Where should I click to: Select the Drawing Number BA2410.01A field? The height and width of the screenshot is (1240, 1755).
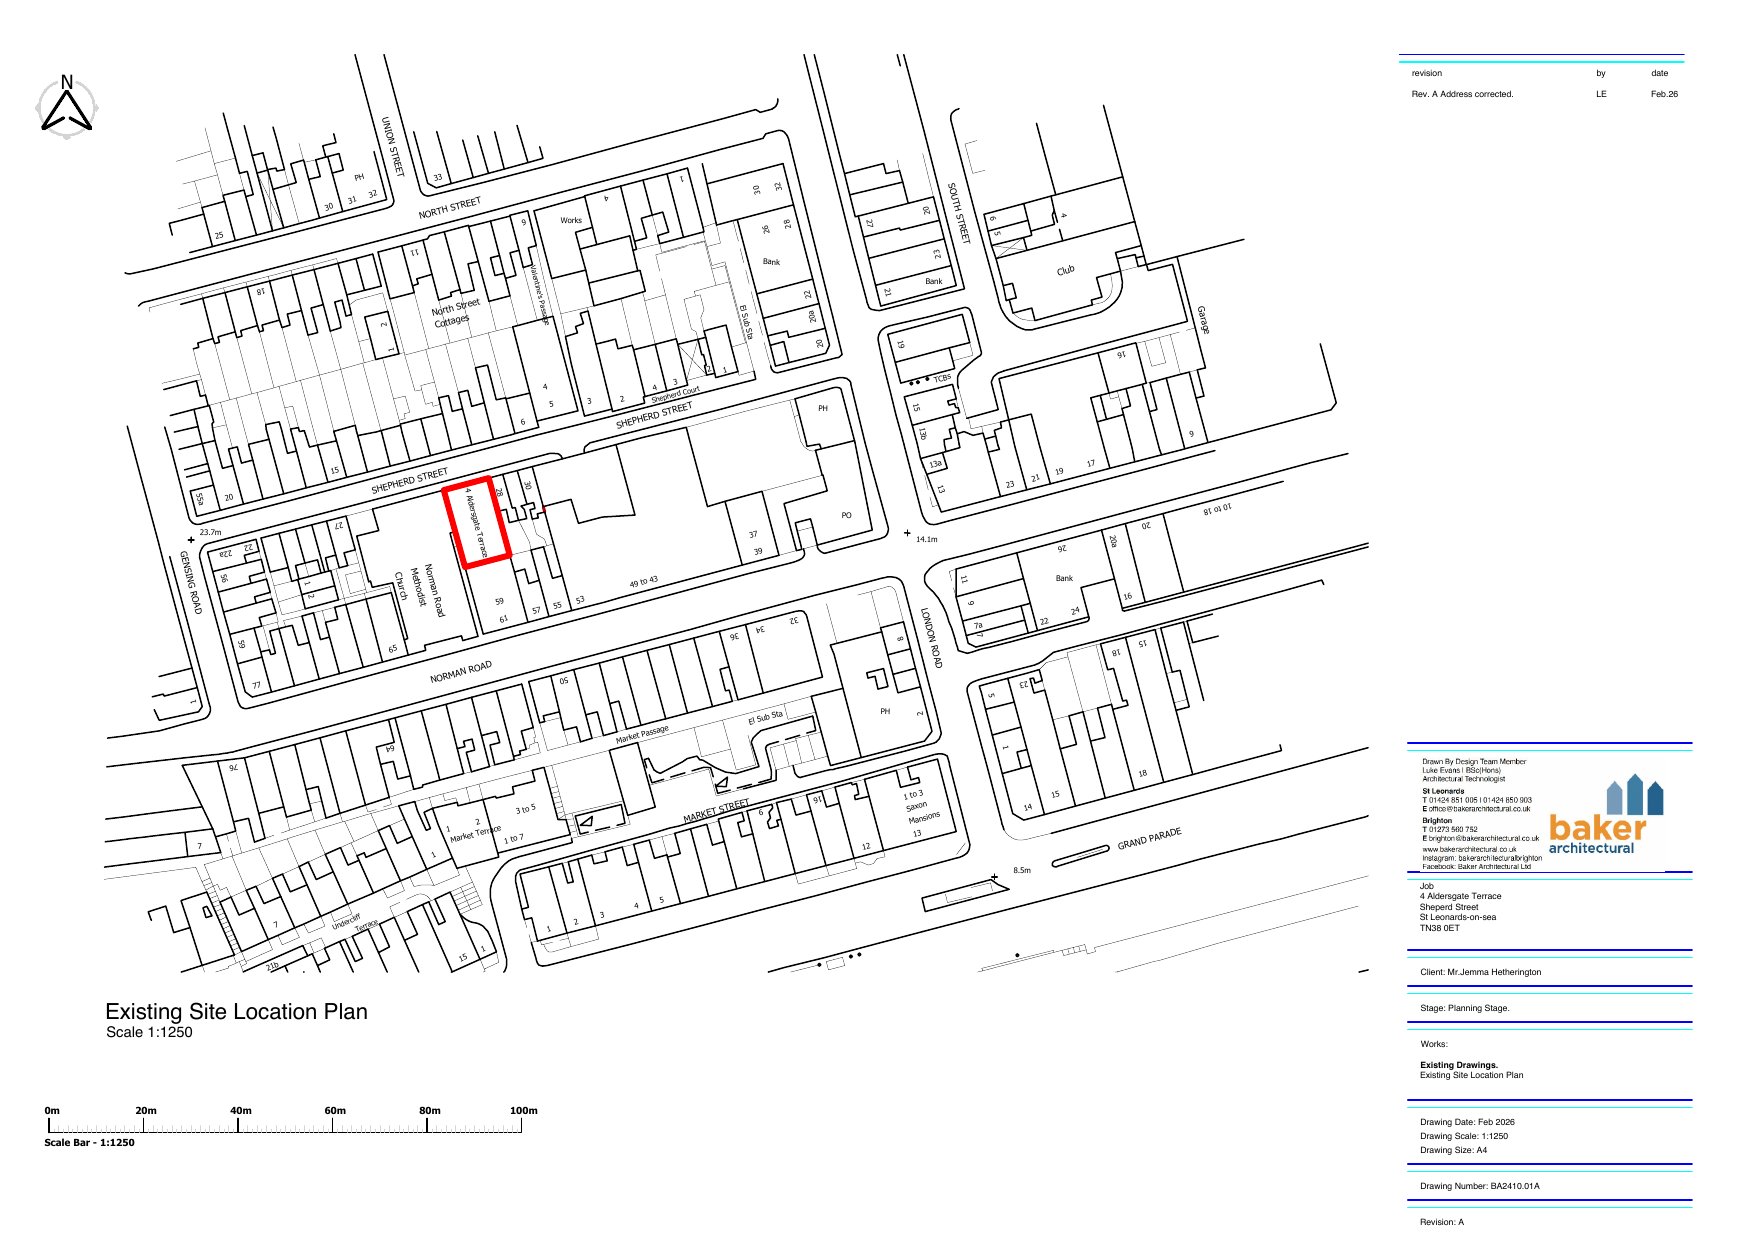coord(1479,1186)
